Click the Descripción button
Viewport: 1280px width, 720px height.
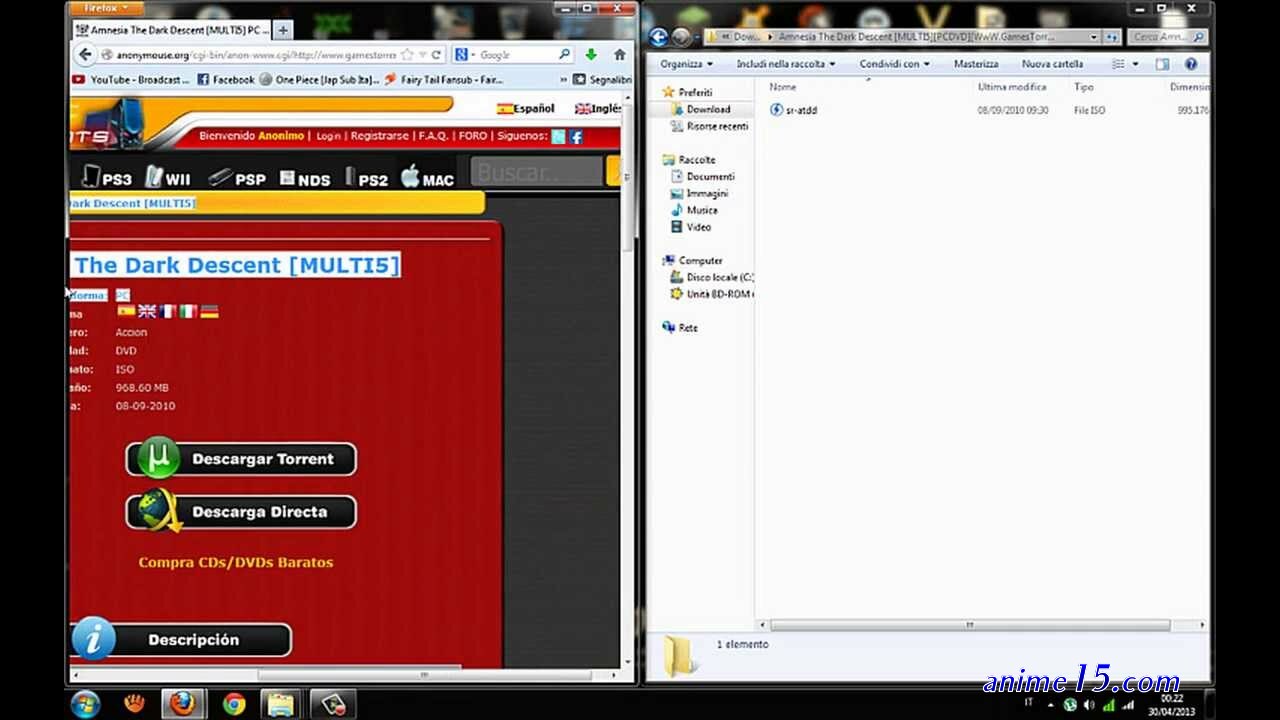click(x=181, y=640)
